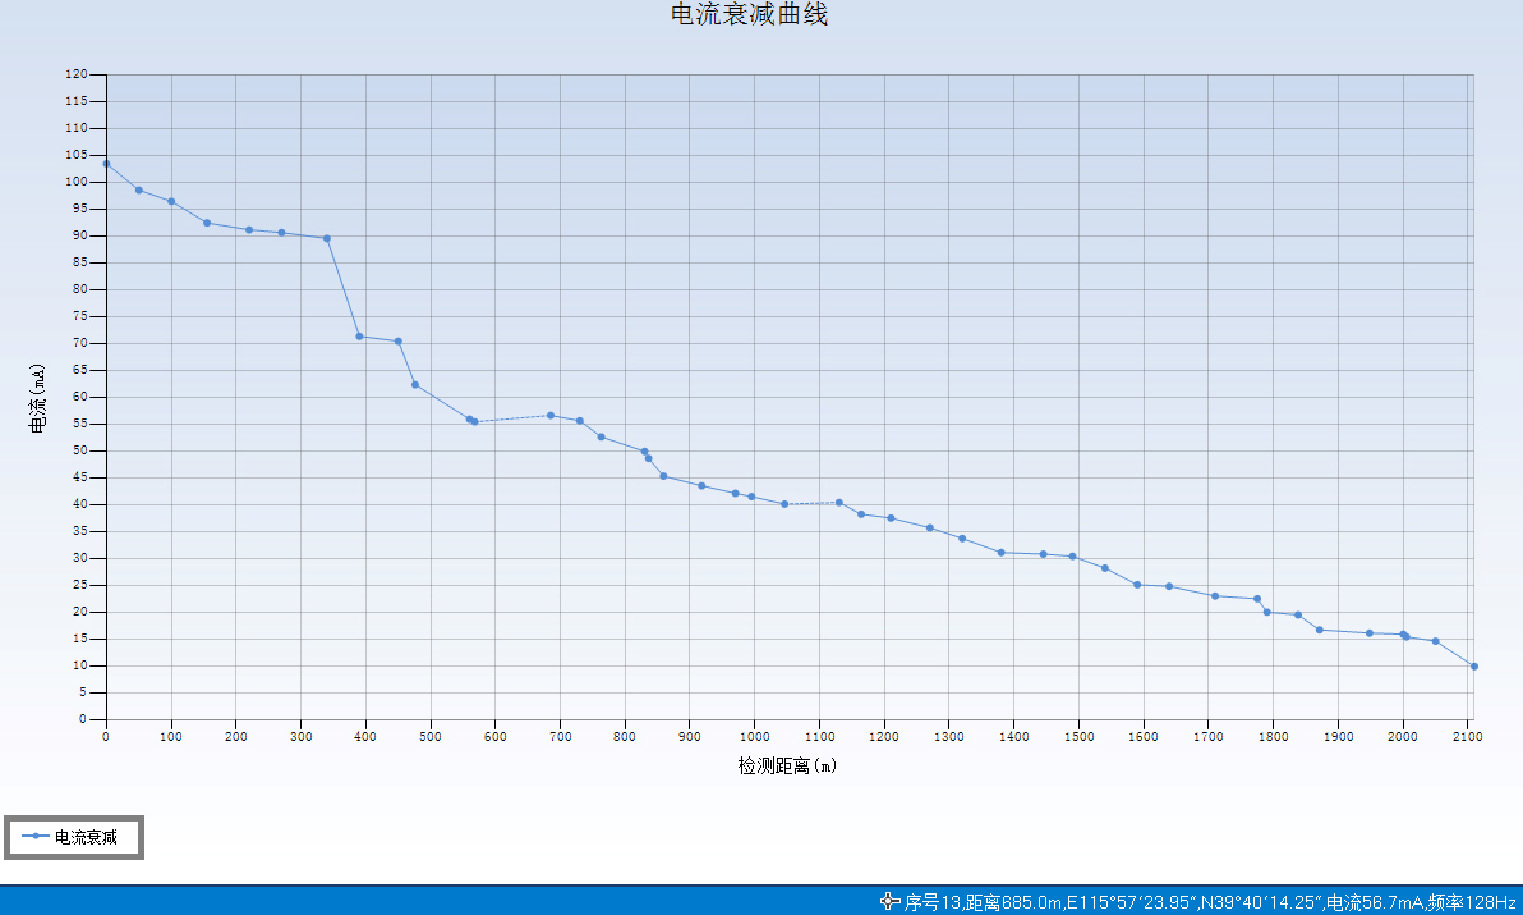Viewport: 1523px width, 915px height.
Task: Click the blue line marker in the legend
Action: click(x=35, y=836)
